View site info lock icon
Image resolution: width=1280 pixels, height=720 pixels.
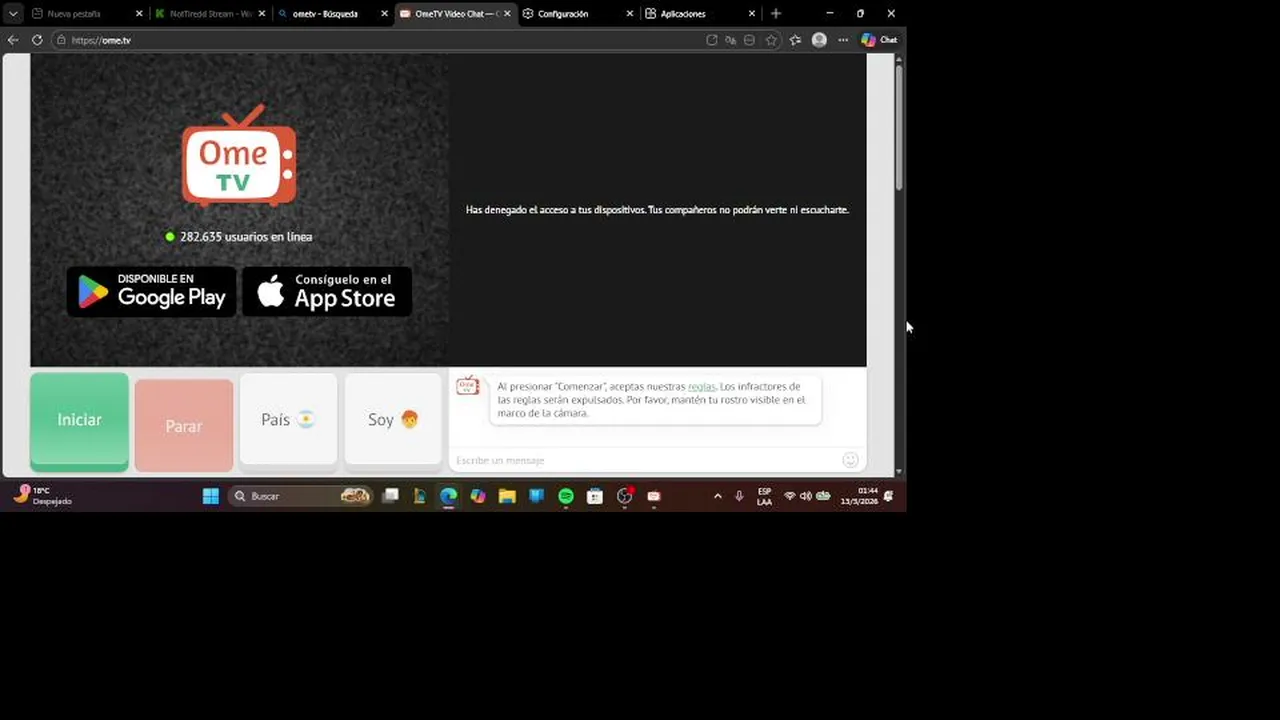point(61,40)
